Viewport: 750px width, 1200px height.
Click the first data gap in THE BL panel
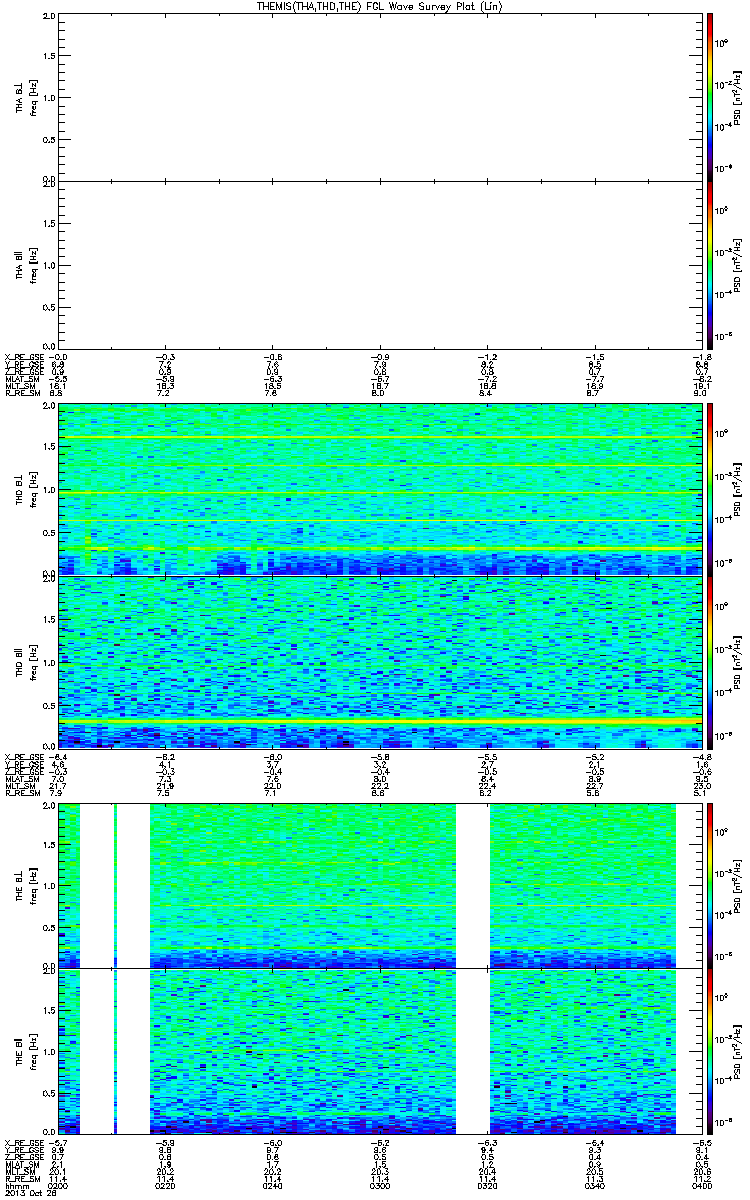[97, 885]
